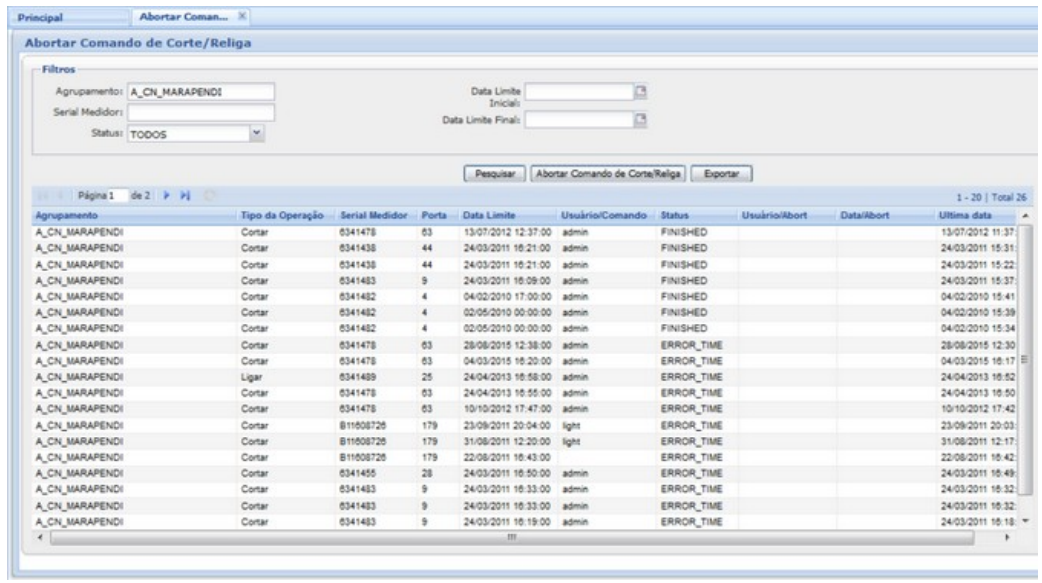Sort by the Status column header
This screenshot has width=1042, height=583.
point(674,216)
